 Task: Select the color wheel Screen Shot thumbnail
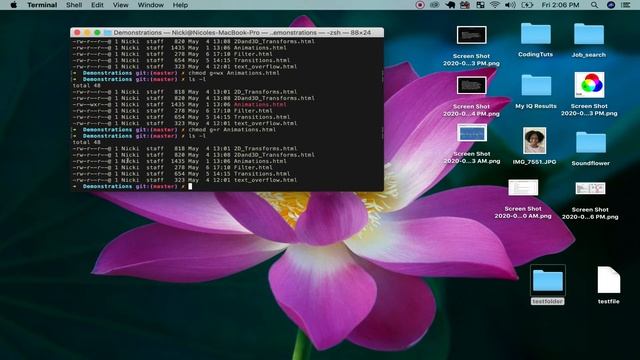click(x=589, y=85)
